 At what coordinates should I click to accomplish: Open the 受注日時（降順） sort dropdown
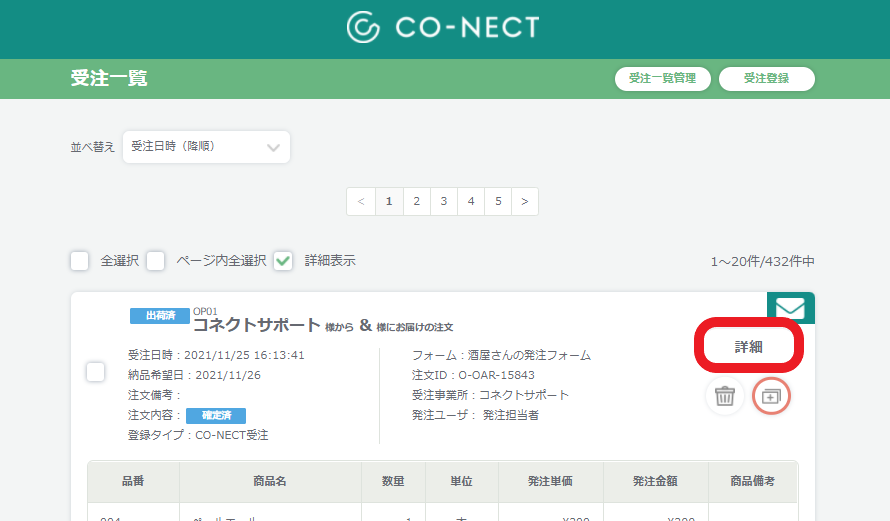[x=206, y=147]
